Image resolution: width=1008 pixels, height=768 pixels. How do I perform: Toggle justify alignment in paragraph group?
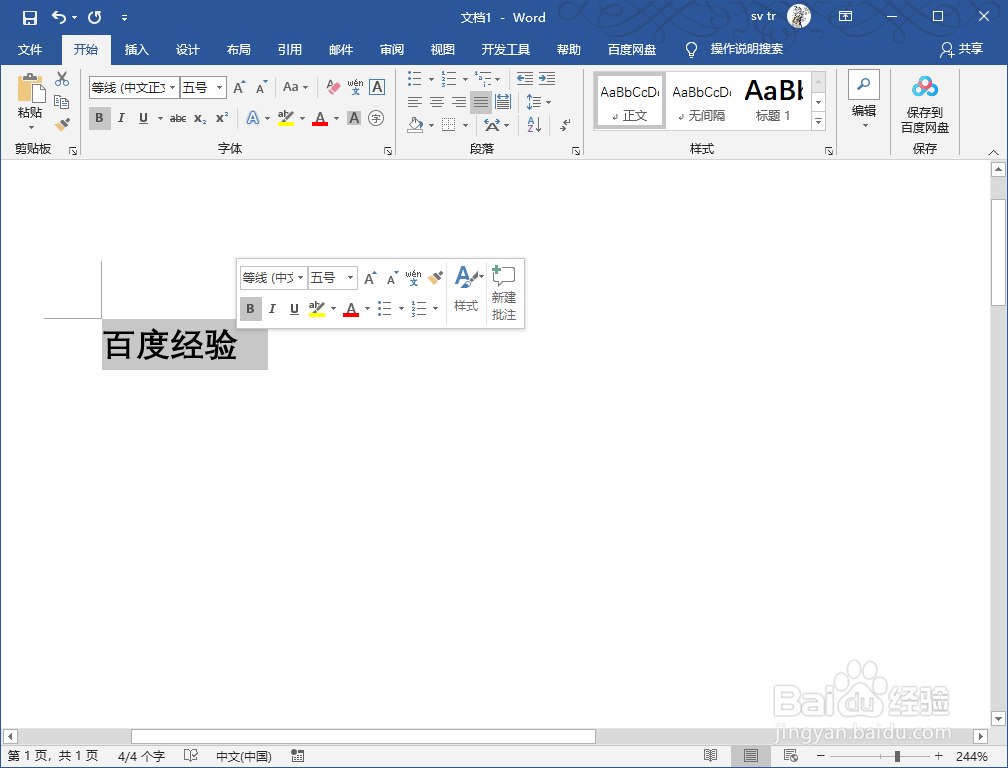point(481,102)
